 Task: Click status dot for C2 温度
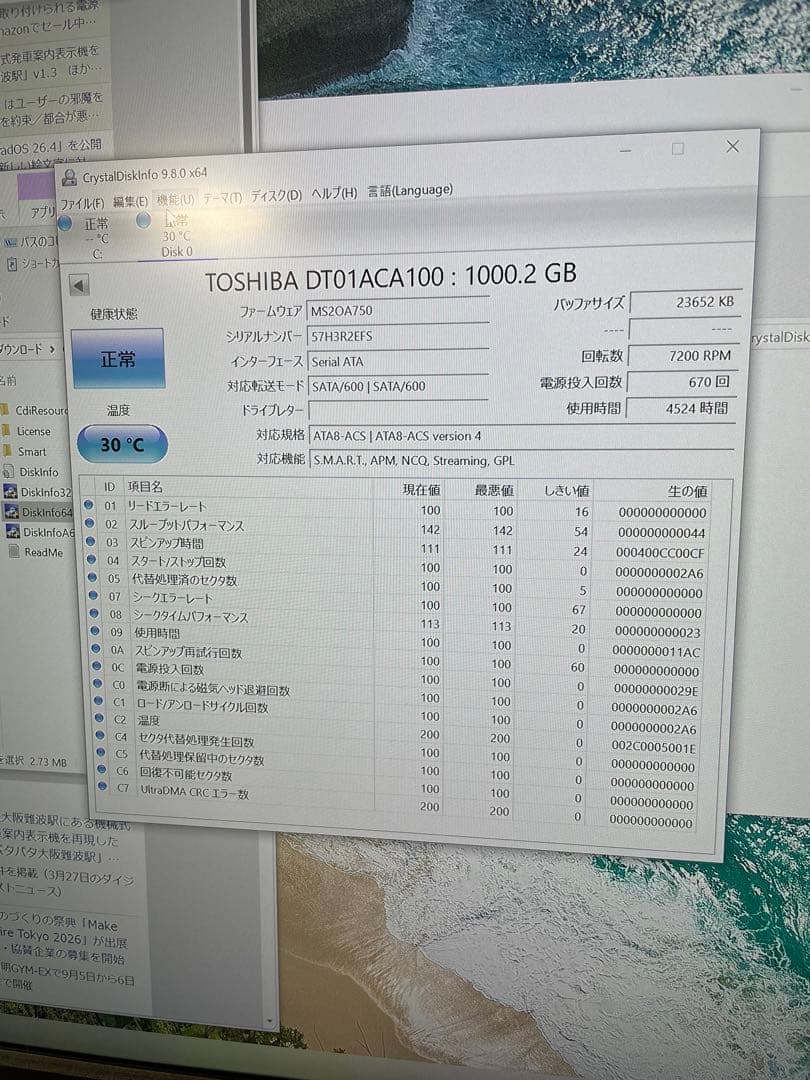coord(100,718)
